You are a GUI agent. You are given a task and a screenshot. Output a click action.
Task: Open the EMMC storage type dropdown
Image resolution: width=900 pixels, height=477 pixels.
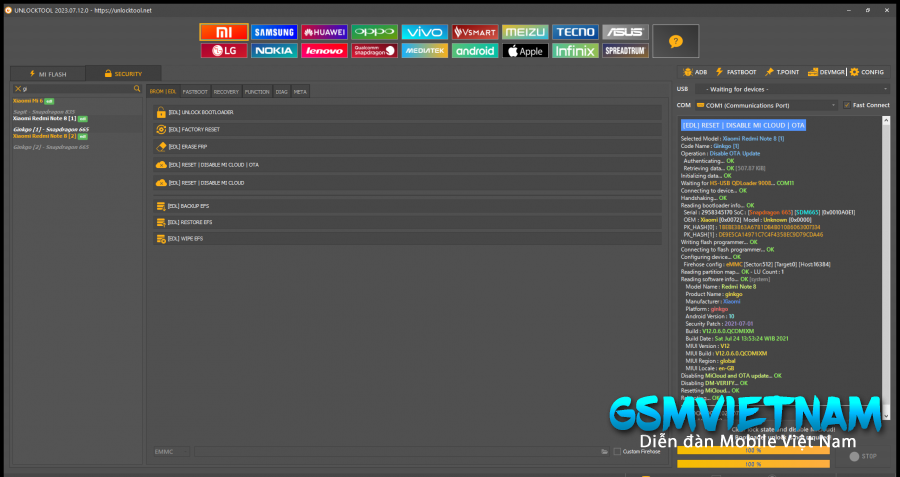pyautogui.click(x=172, y=452)
